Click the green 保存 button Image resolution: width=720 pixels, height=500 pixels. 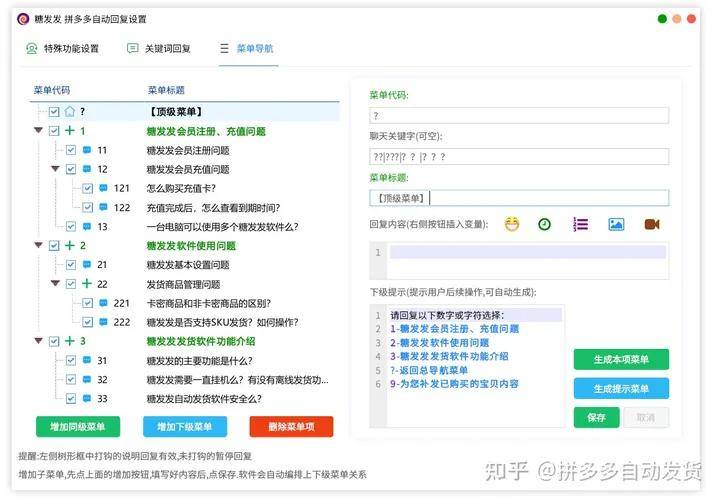point(596,417)
